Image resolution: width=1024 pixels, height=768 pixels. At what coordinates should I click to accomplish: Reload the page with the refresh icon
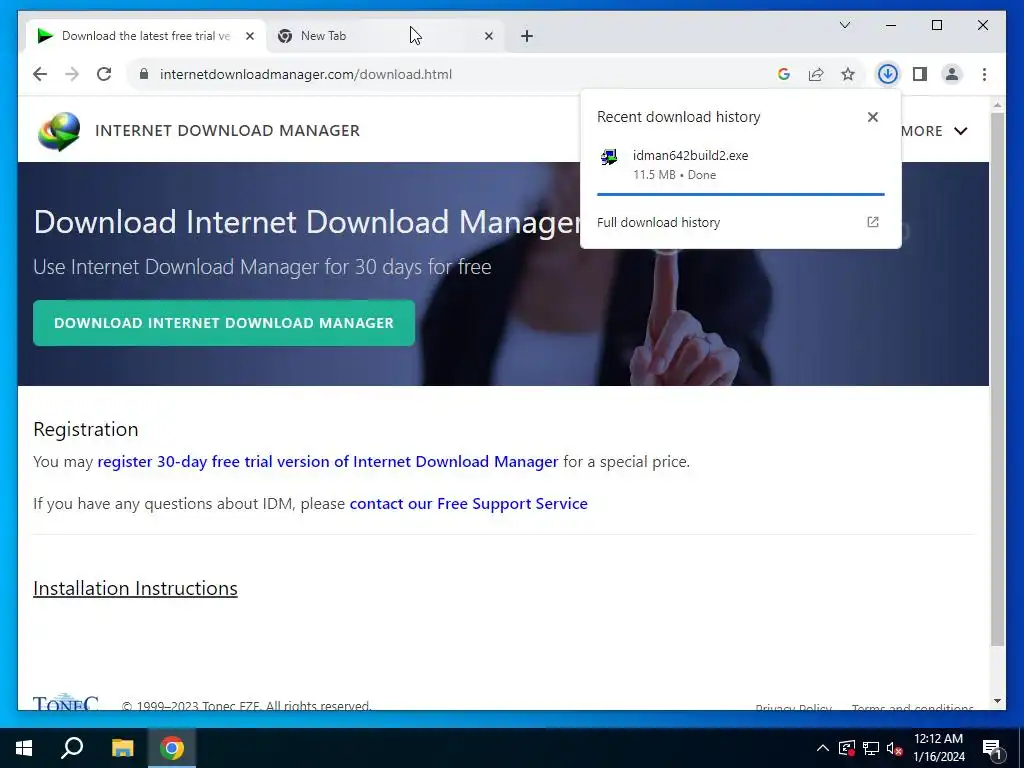tap(104, 74)
